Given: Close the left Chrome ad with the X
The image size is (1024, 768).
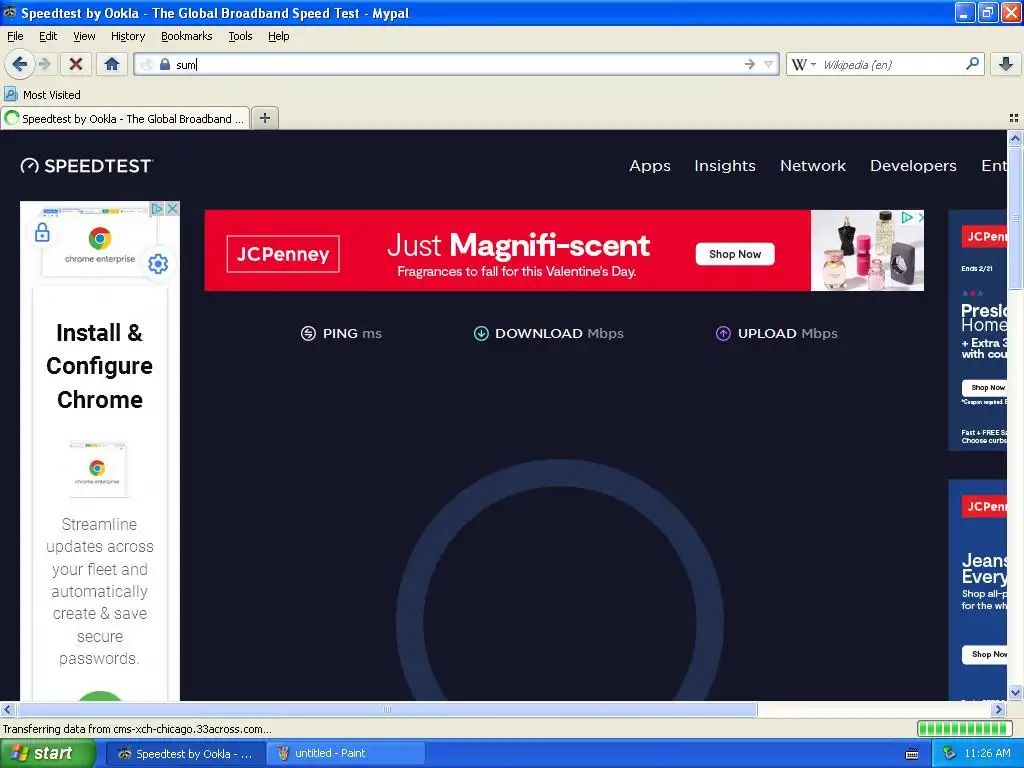Looking at the screenshot, I should click(172, 208).
